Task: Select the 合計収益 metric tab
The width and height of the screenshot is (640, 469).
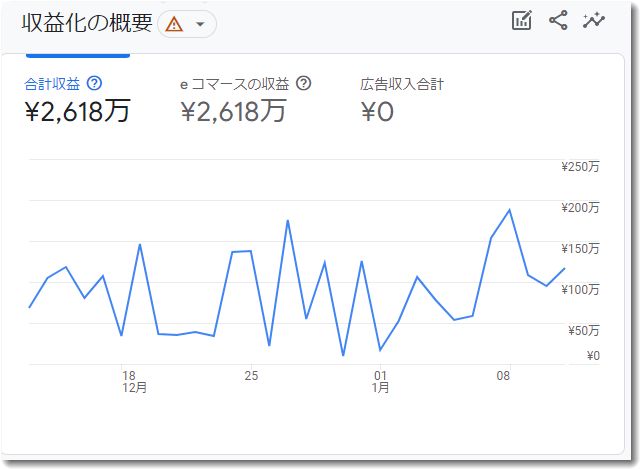Action: [x=77, y=98]
